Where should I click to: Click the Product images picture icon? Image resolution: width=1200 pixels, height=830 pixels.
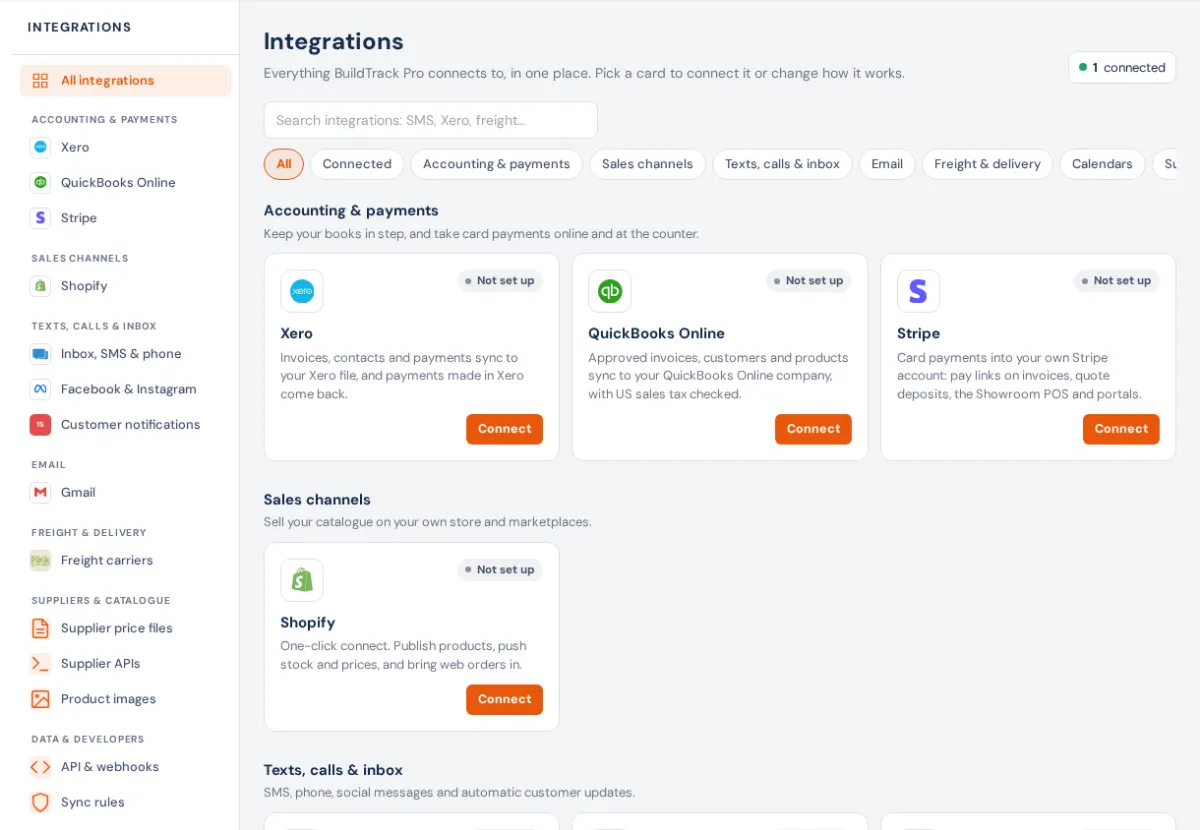coord(40,699)
